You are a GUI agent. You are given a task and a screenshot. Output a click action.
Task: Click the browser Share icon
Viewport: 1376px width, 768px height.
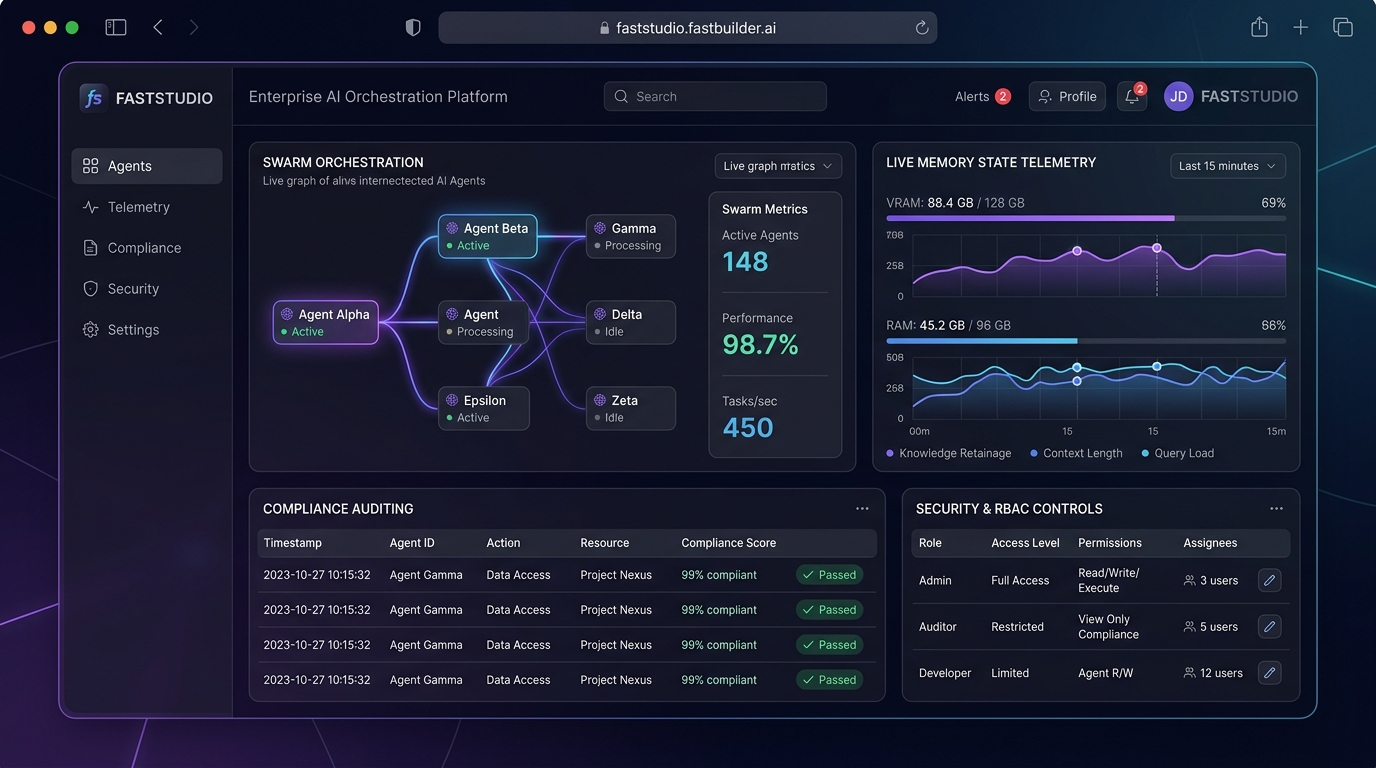coord(1259,27)
